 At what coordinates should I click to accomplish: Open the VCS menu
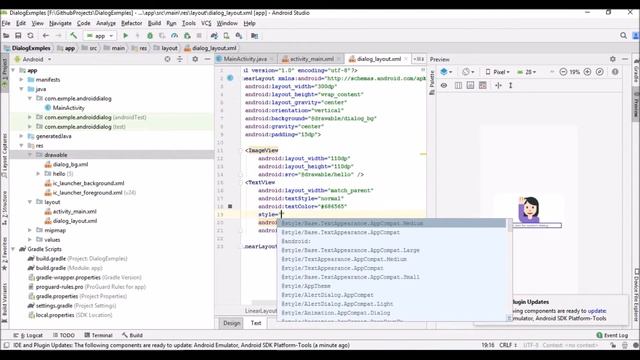point(206,23)
